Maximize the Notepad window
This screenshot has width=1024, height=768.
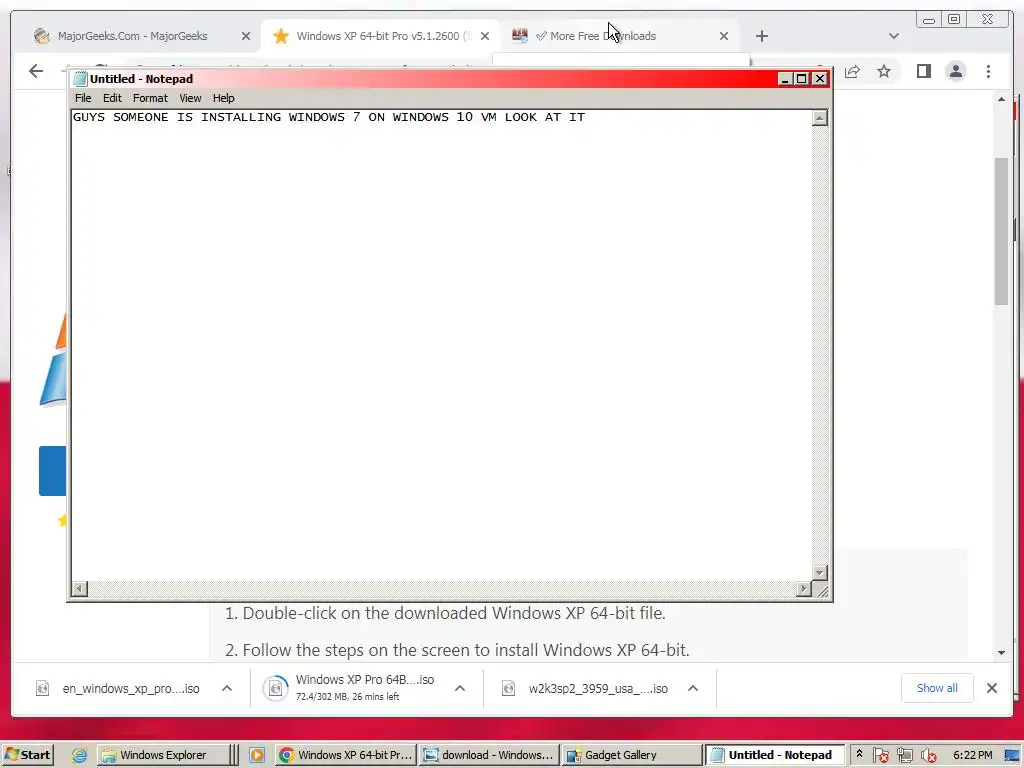pos(801,79)
